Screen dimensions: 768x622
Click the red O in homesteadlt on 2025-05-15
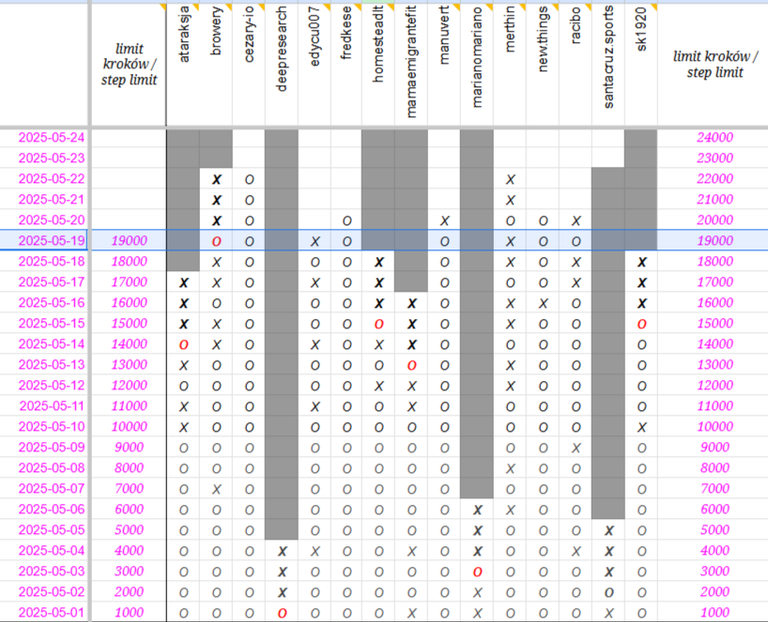[x=378, y=324]
